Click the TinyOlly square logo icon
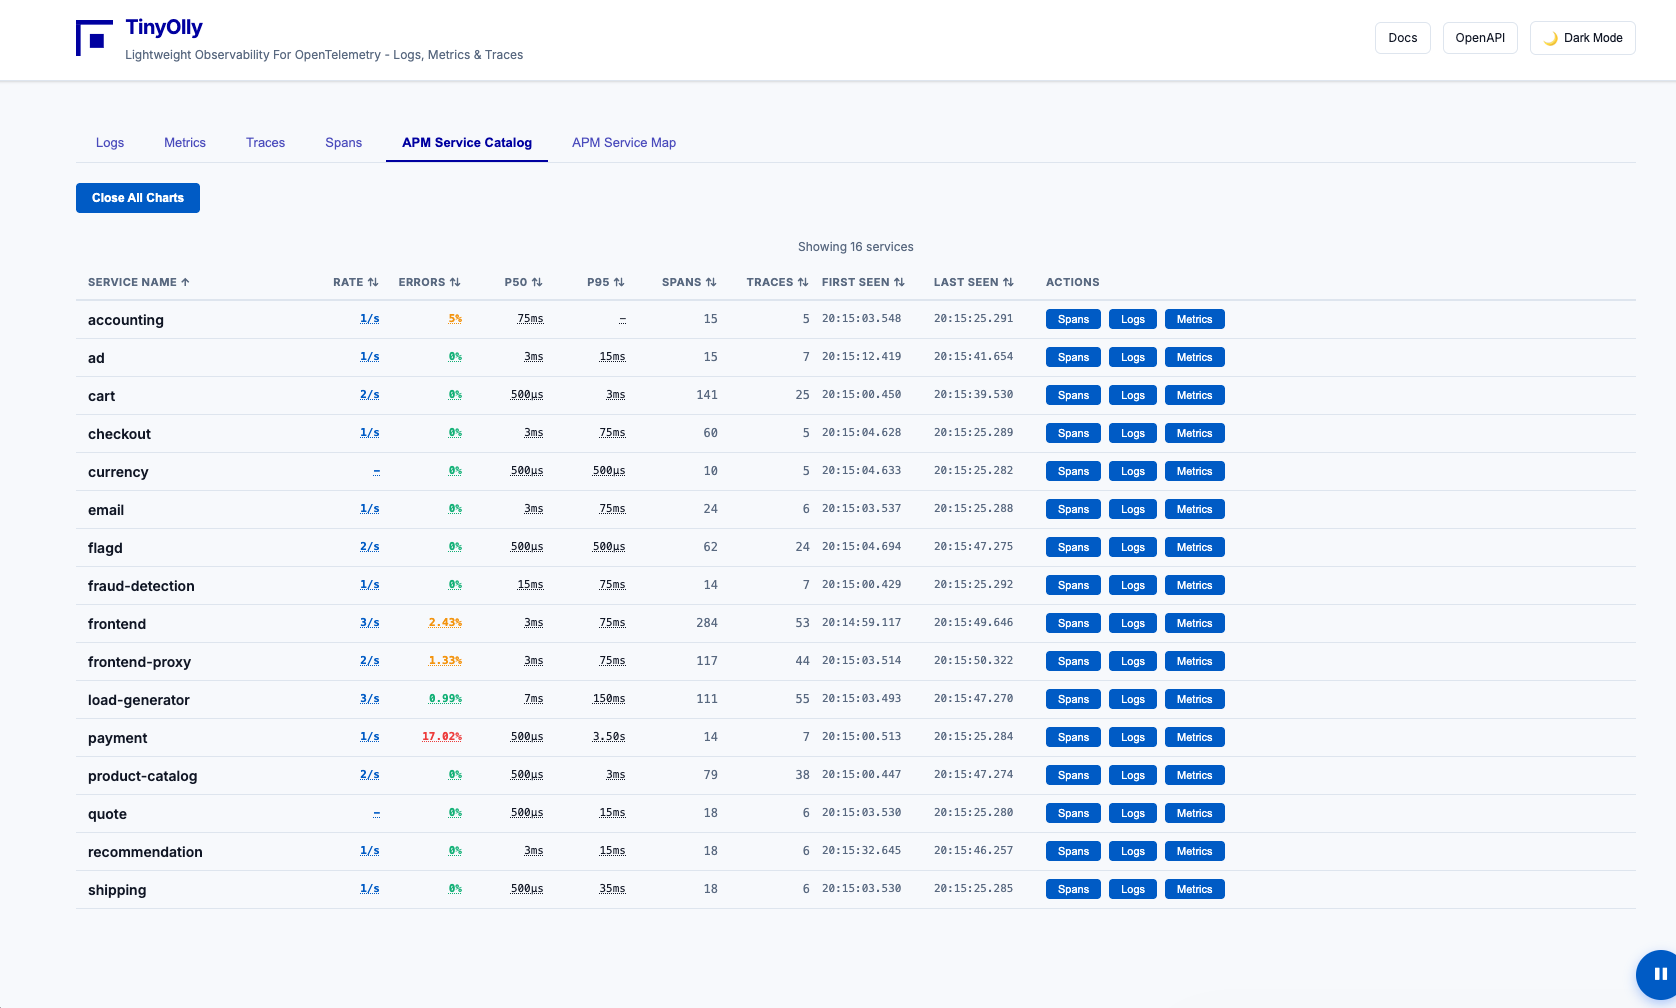Screen dimensions: 1676x1008 click(94, 39)
